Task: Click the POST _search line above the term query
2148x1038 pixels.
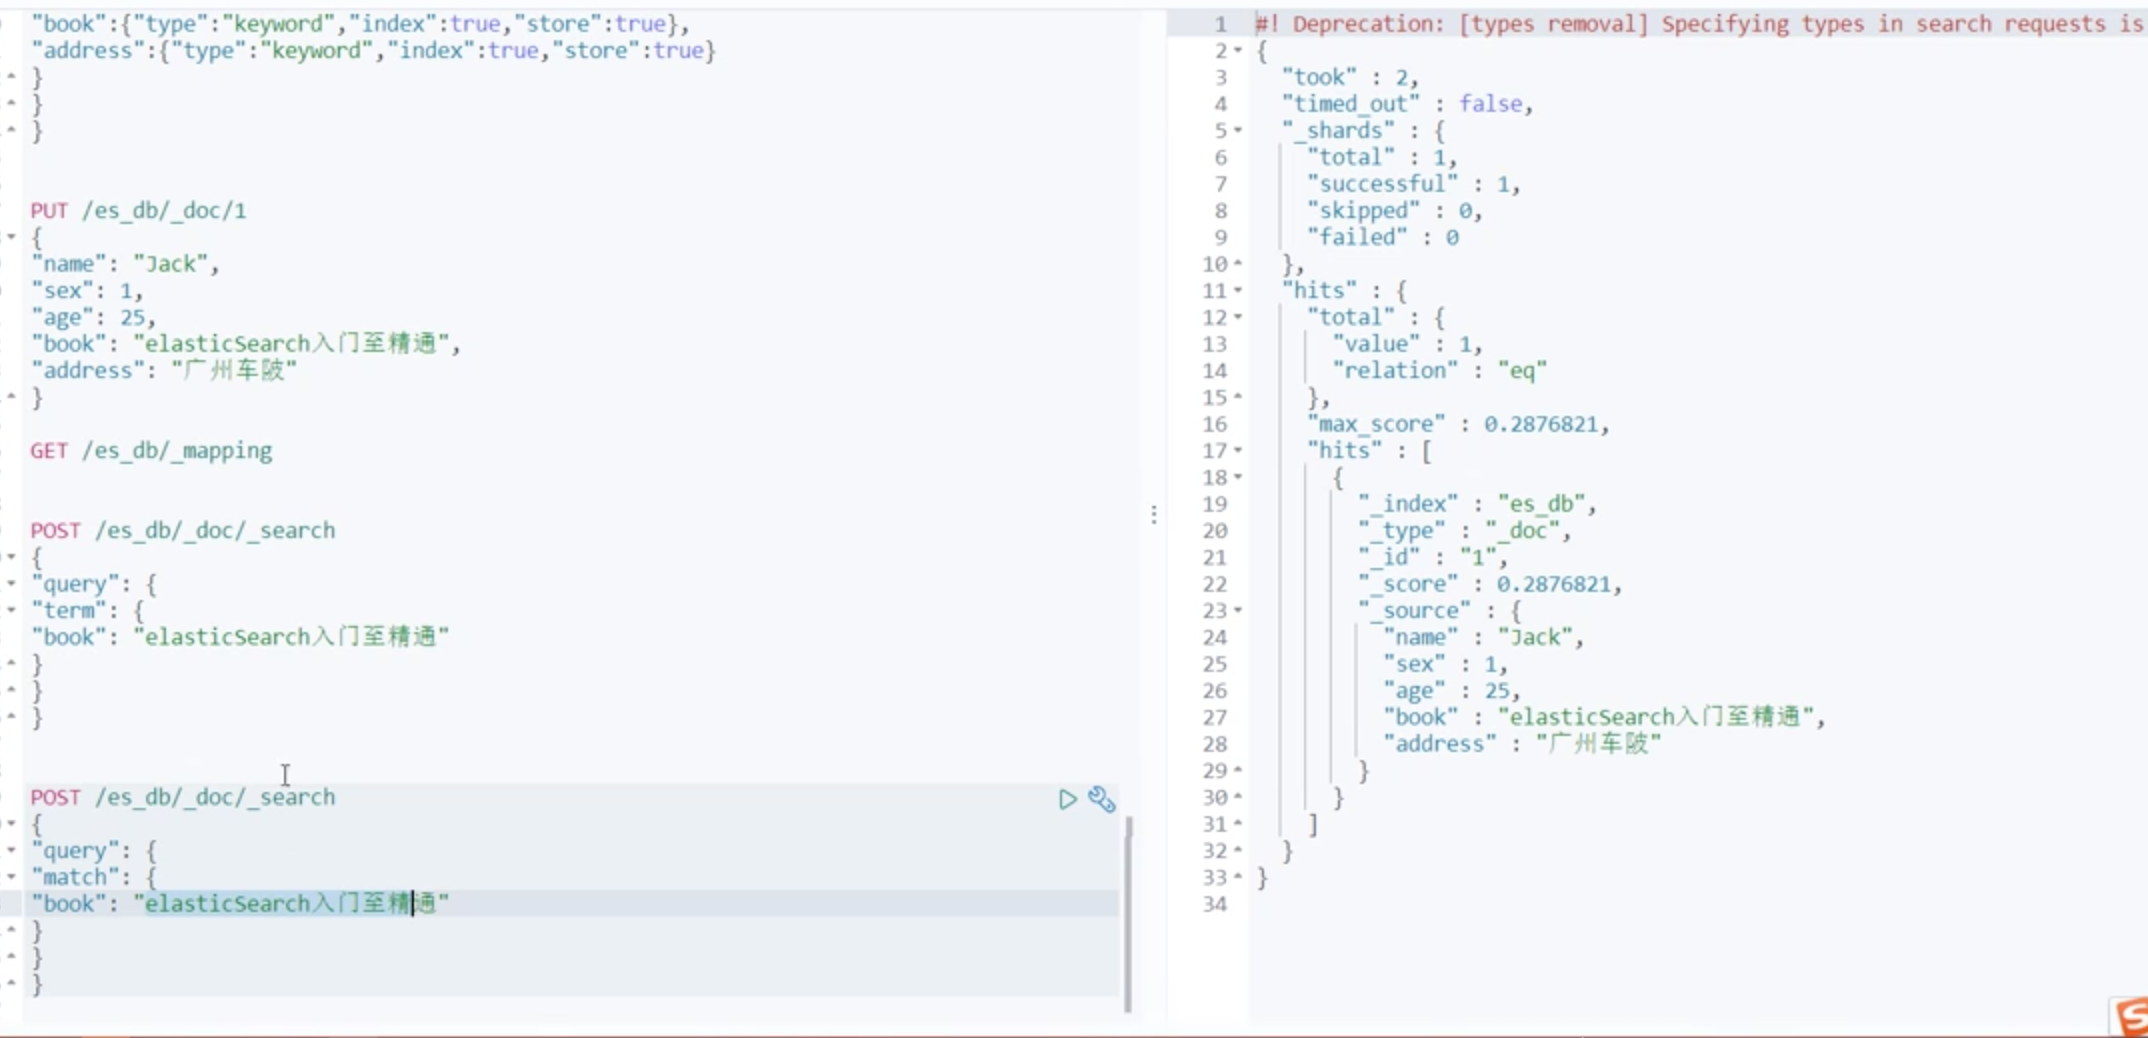Action: pos(183,531)
